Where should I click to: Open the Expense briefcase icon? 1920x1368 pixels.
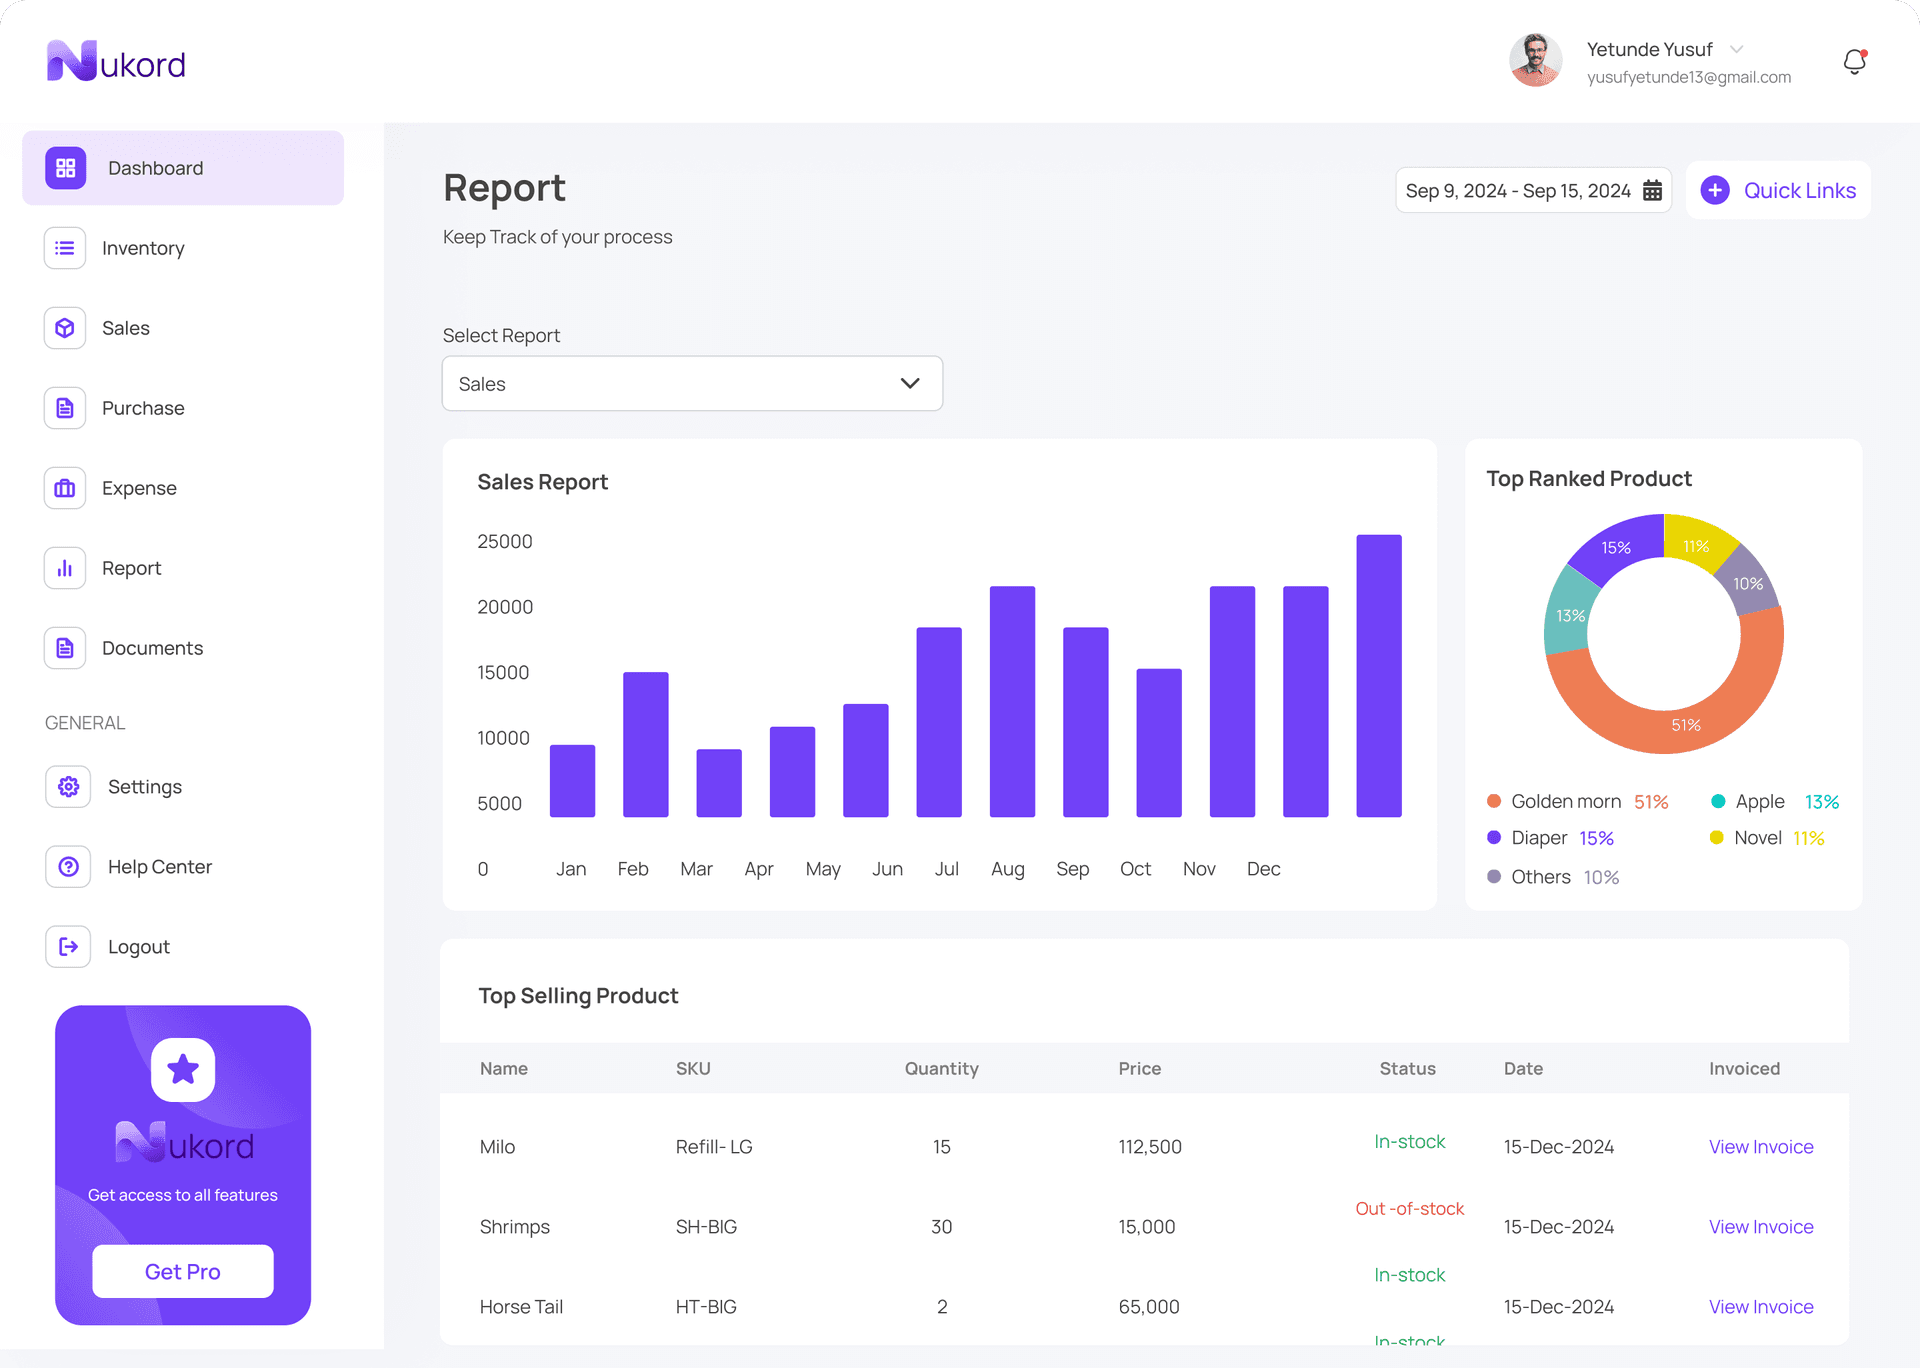pos(64,488)
